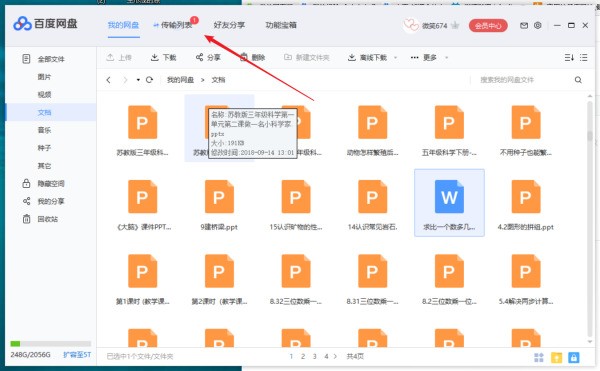
Task: Go to page 3
Action: tap(315, 356)
